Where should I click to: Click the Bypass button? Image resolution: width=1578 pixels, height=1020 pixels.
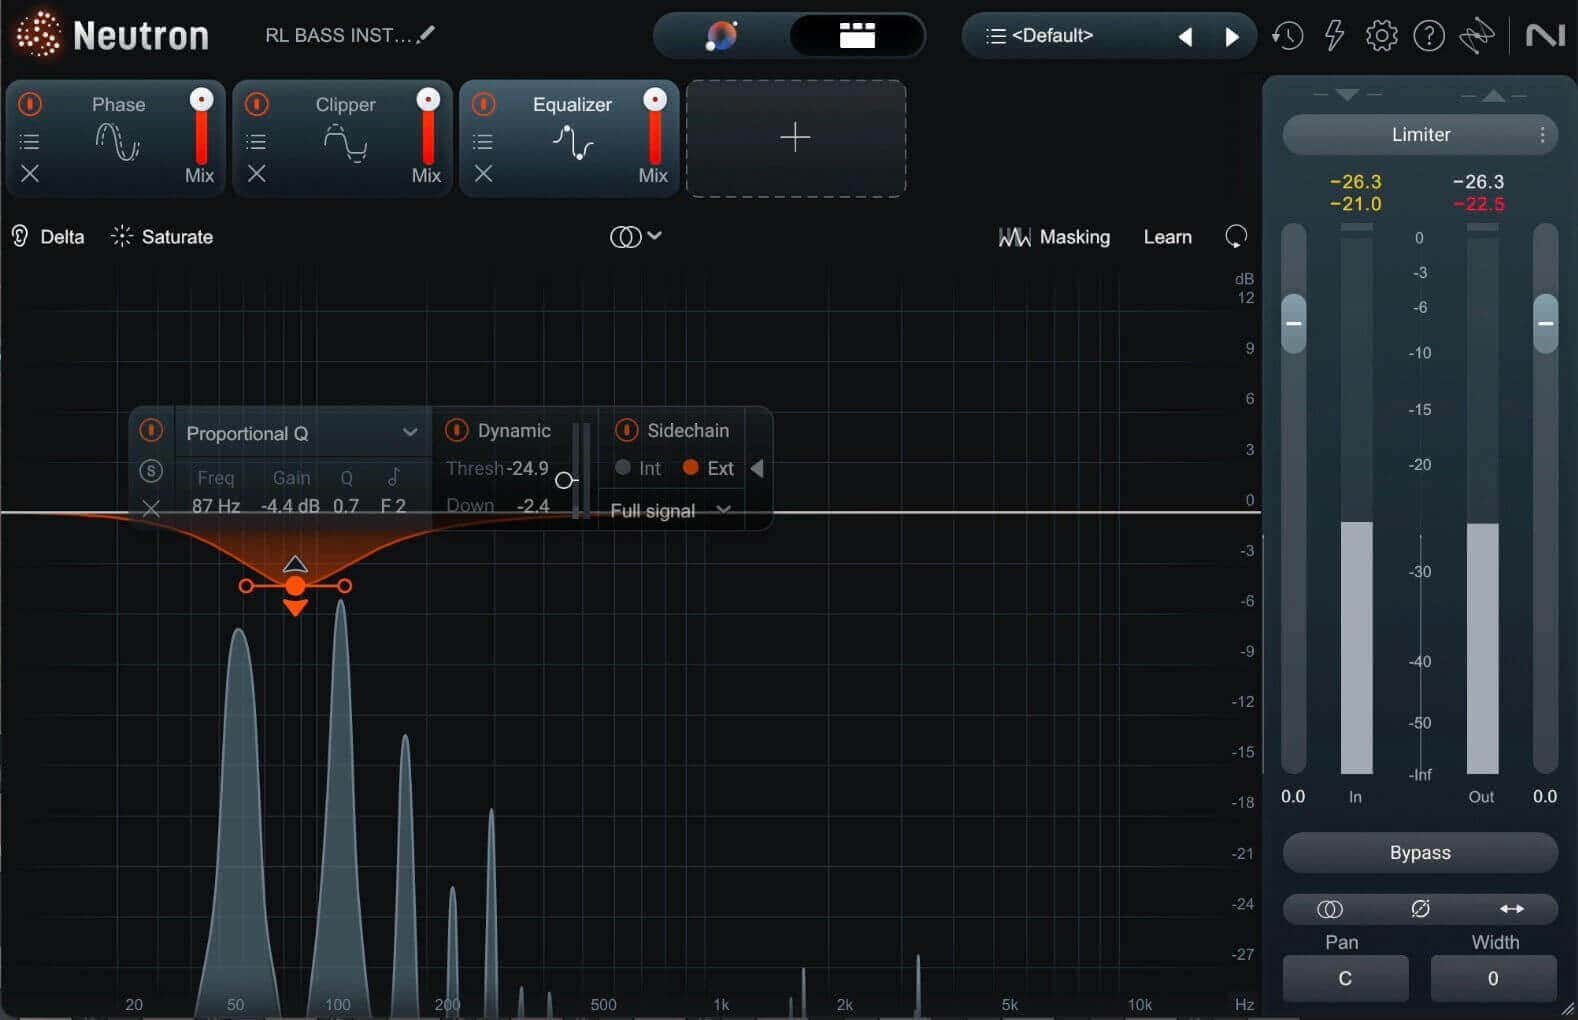tap(1420, 853)
